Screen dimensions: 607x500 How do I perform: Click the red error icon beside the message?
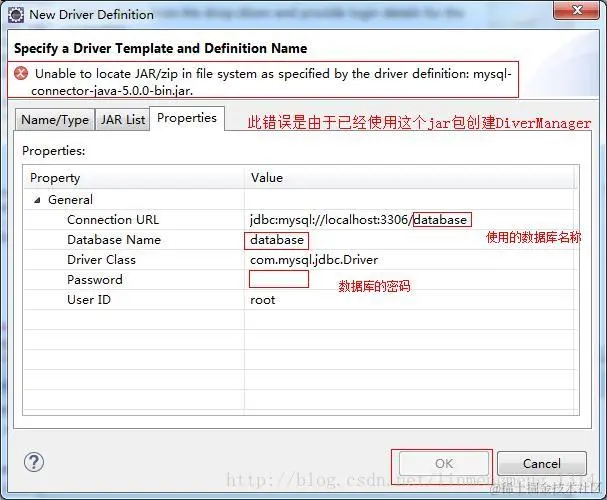21,73
